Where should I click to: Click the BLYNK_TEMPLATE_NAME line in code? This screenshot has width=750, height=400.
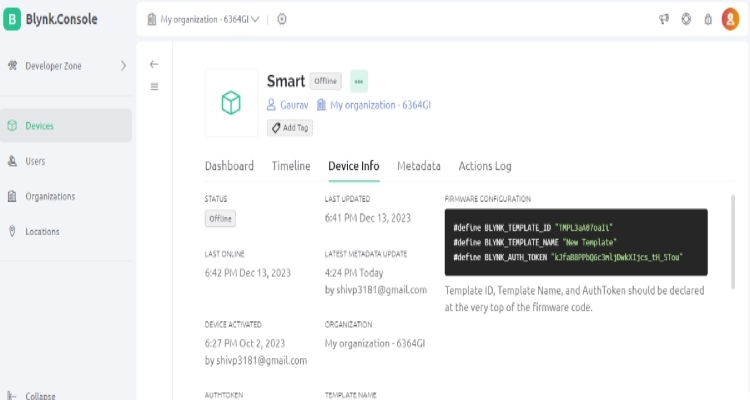(535, 243)
